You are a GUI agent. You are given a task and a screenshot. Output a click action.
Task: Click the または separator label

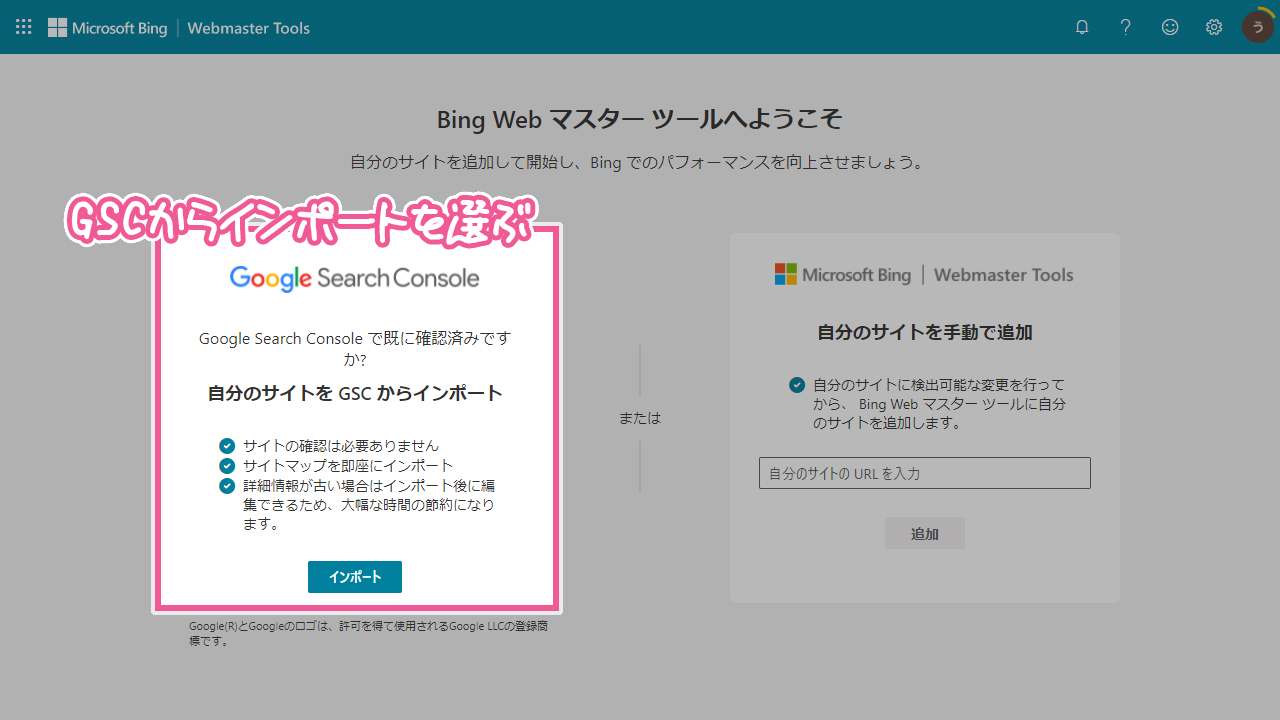point(640,418)
